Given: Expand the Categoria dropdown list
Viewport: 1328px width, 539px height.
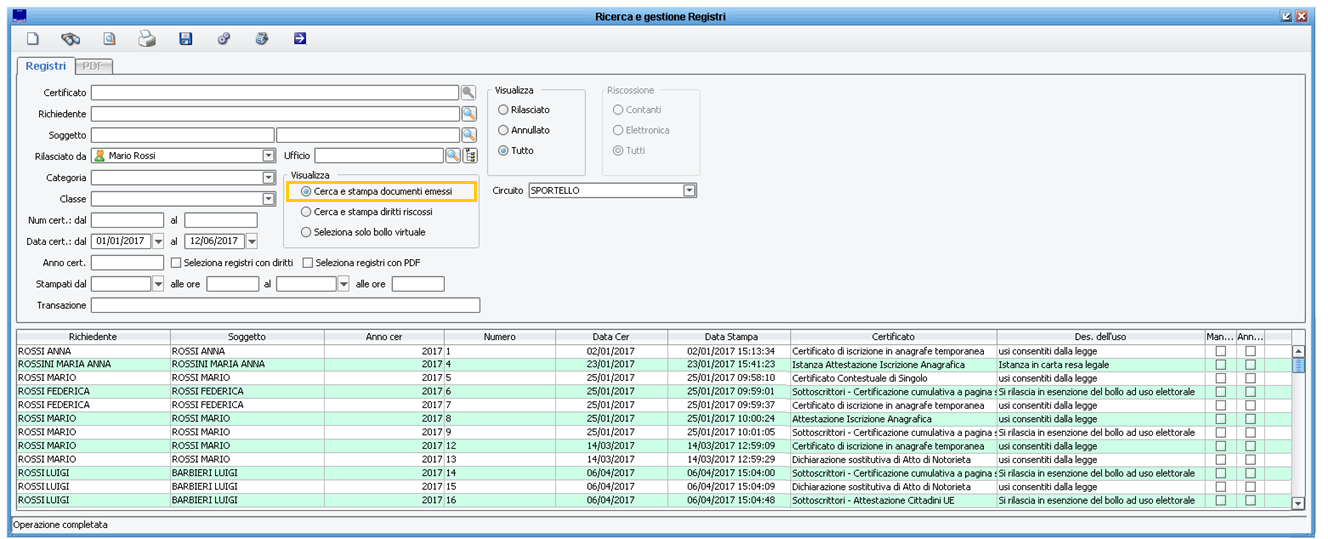Looking at the screenshot, I should pyautogui.click(x=268, y=178).
